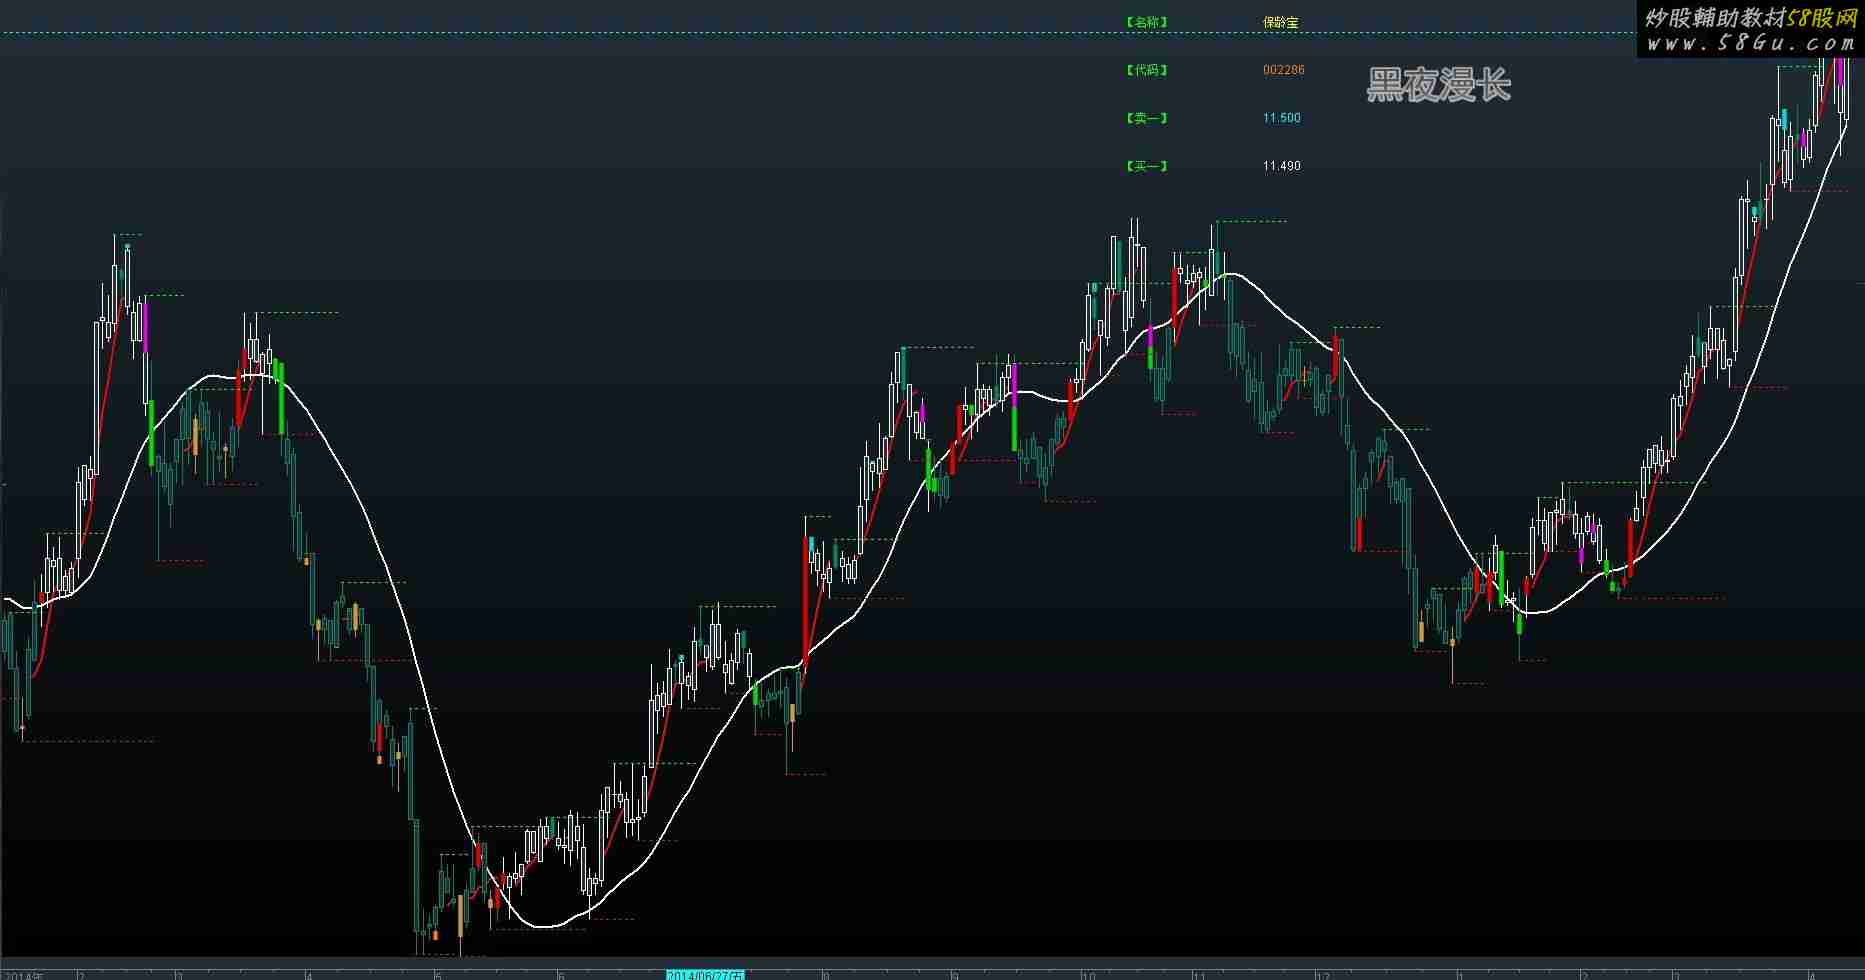
Task: Select the stock name 保龄宝
Action: click(1281, 22)
